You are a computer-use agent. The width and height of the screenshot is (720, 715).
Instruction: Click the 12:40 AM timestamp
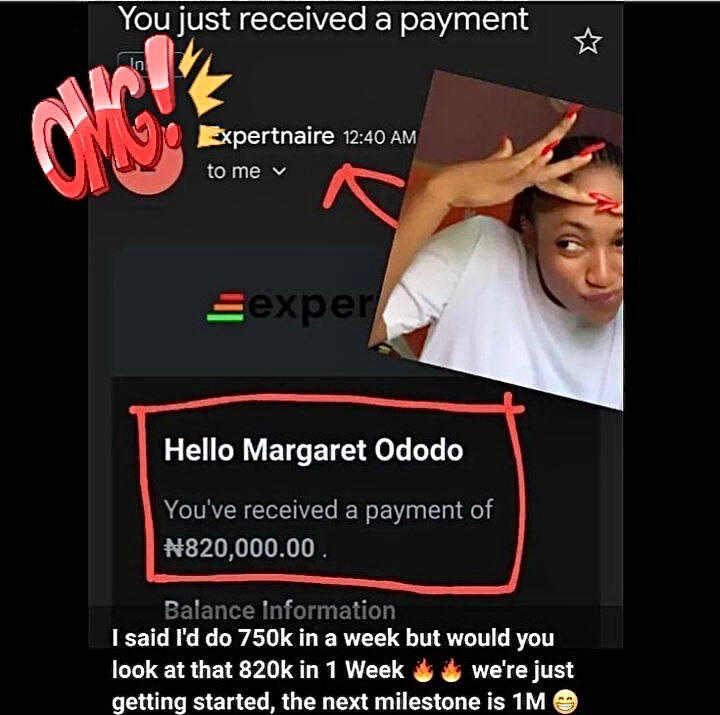(x=379, y=137)
